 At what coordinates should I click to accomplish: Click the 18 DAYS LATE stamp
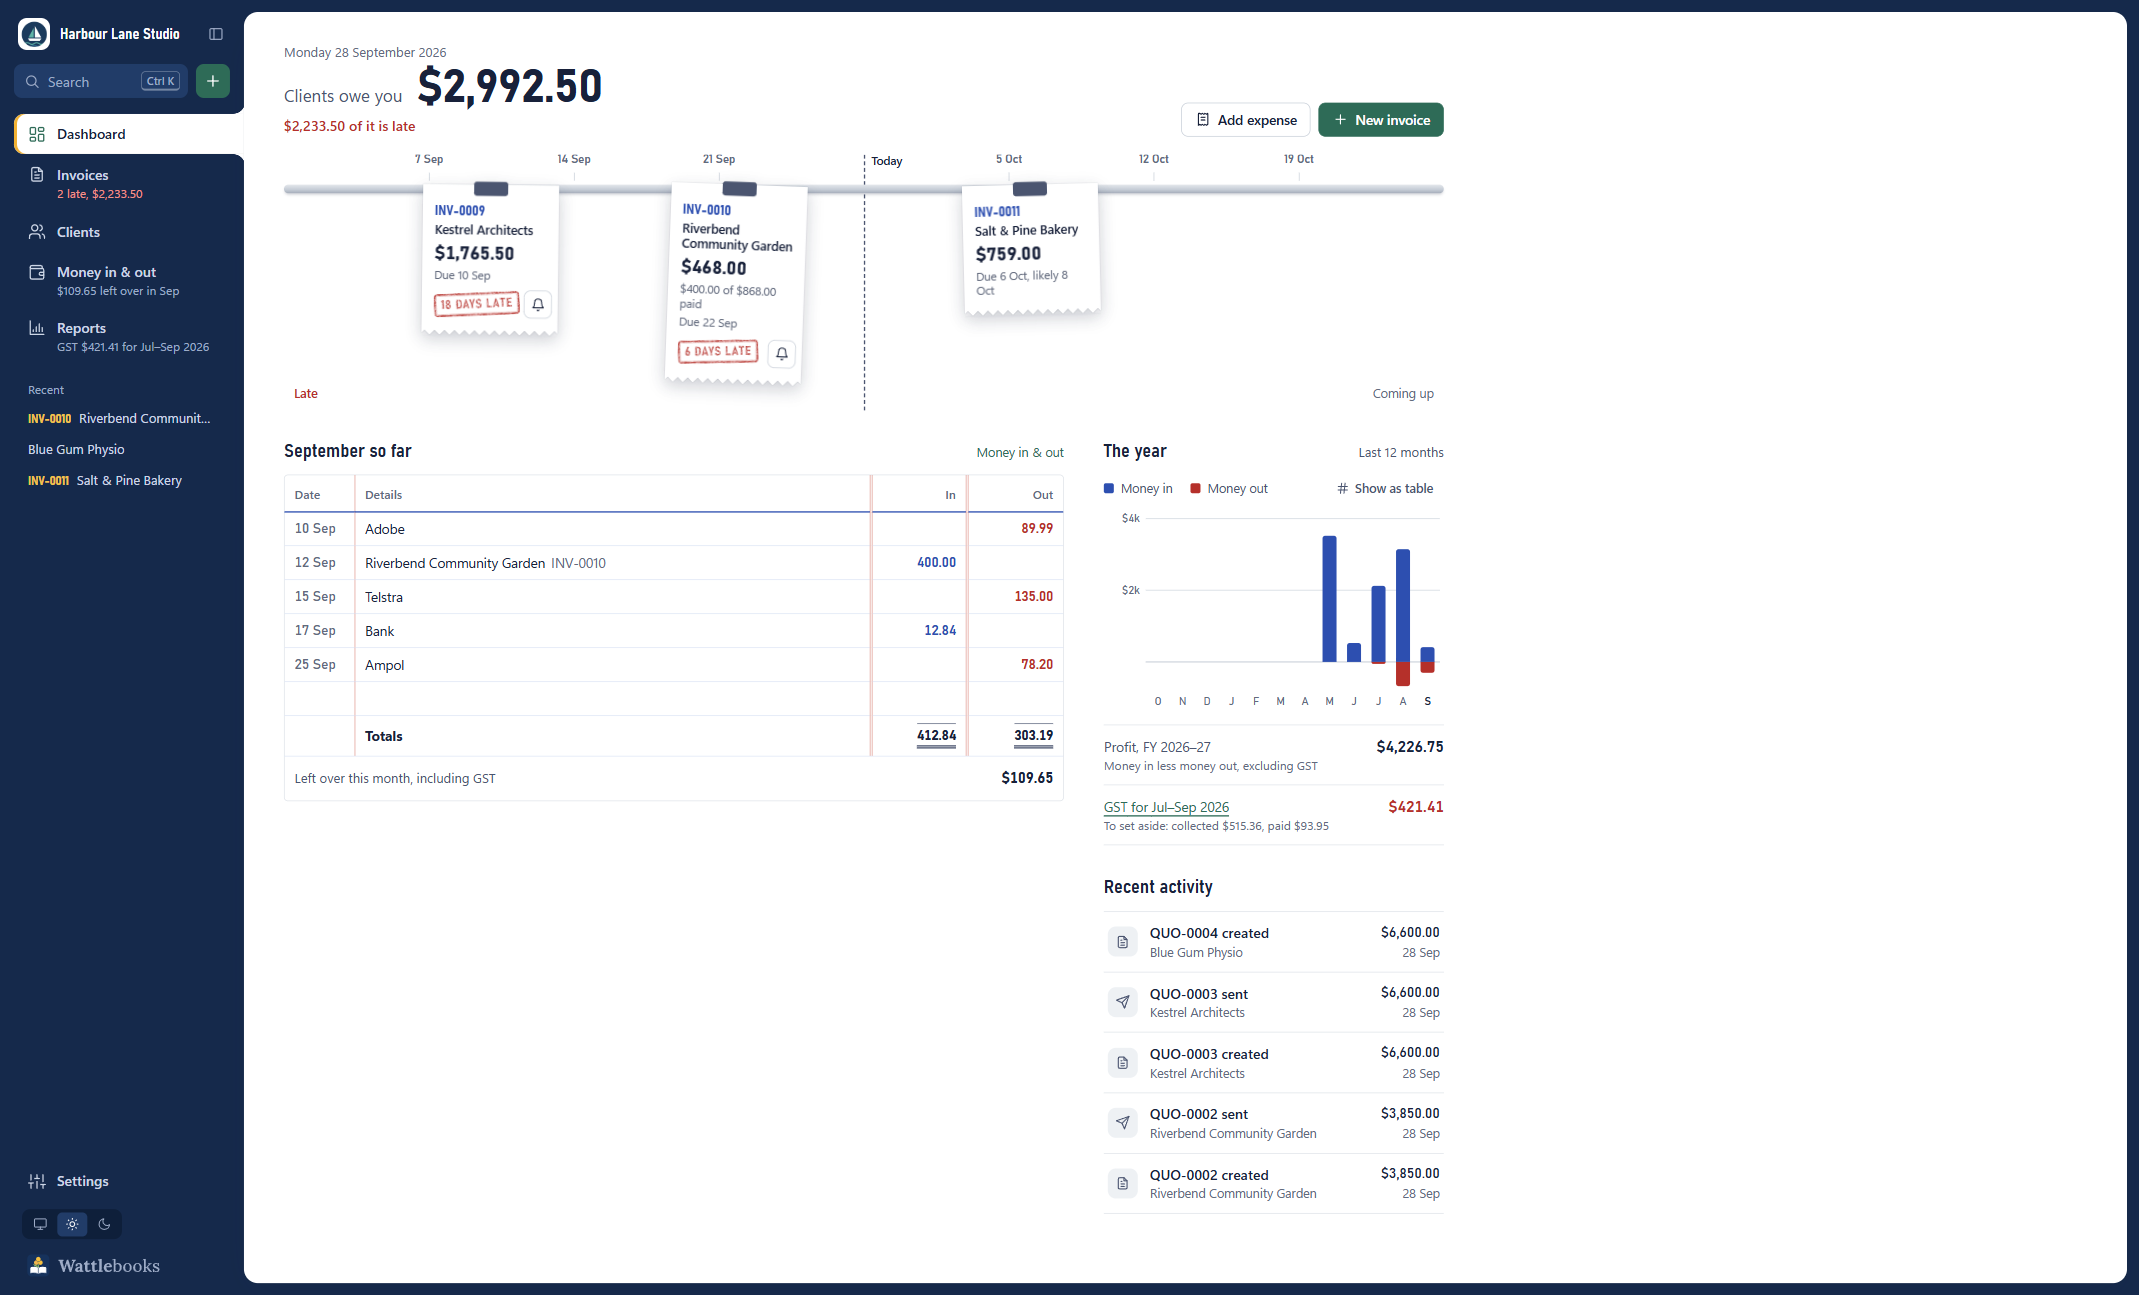(476, 304)
